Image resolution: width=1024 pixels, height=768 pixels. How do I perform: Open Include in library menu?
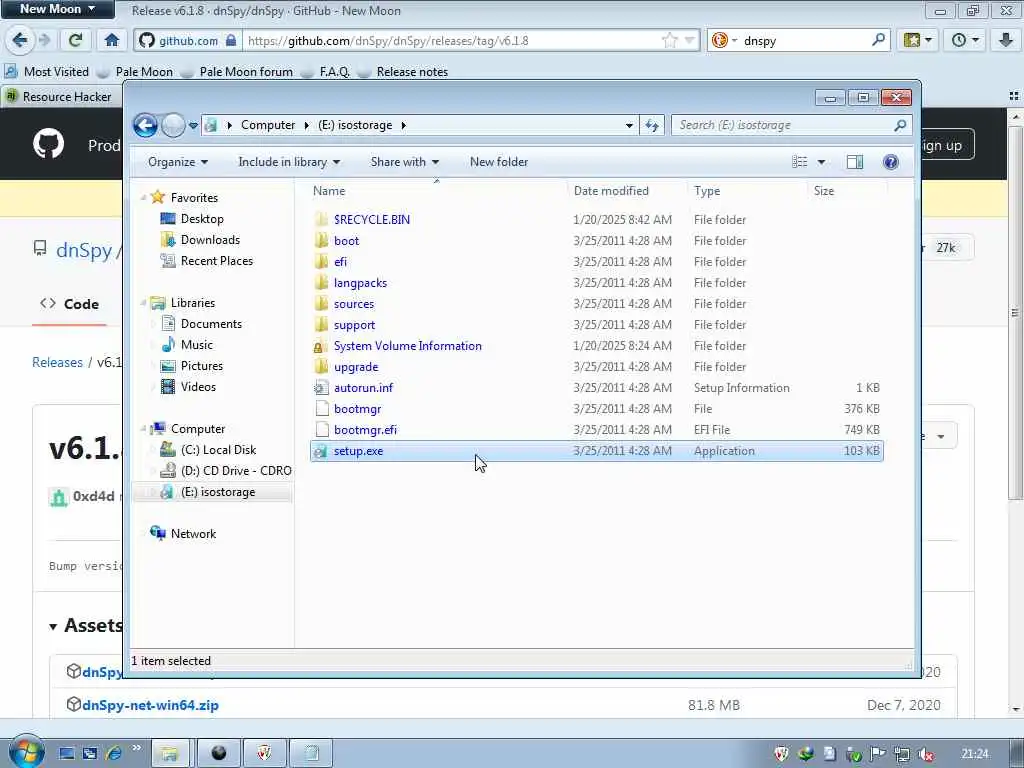click(289, 162)
